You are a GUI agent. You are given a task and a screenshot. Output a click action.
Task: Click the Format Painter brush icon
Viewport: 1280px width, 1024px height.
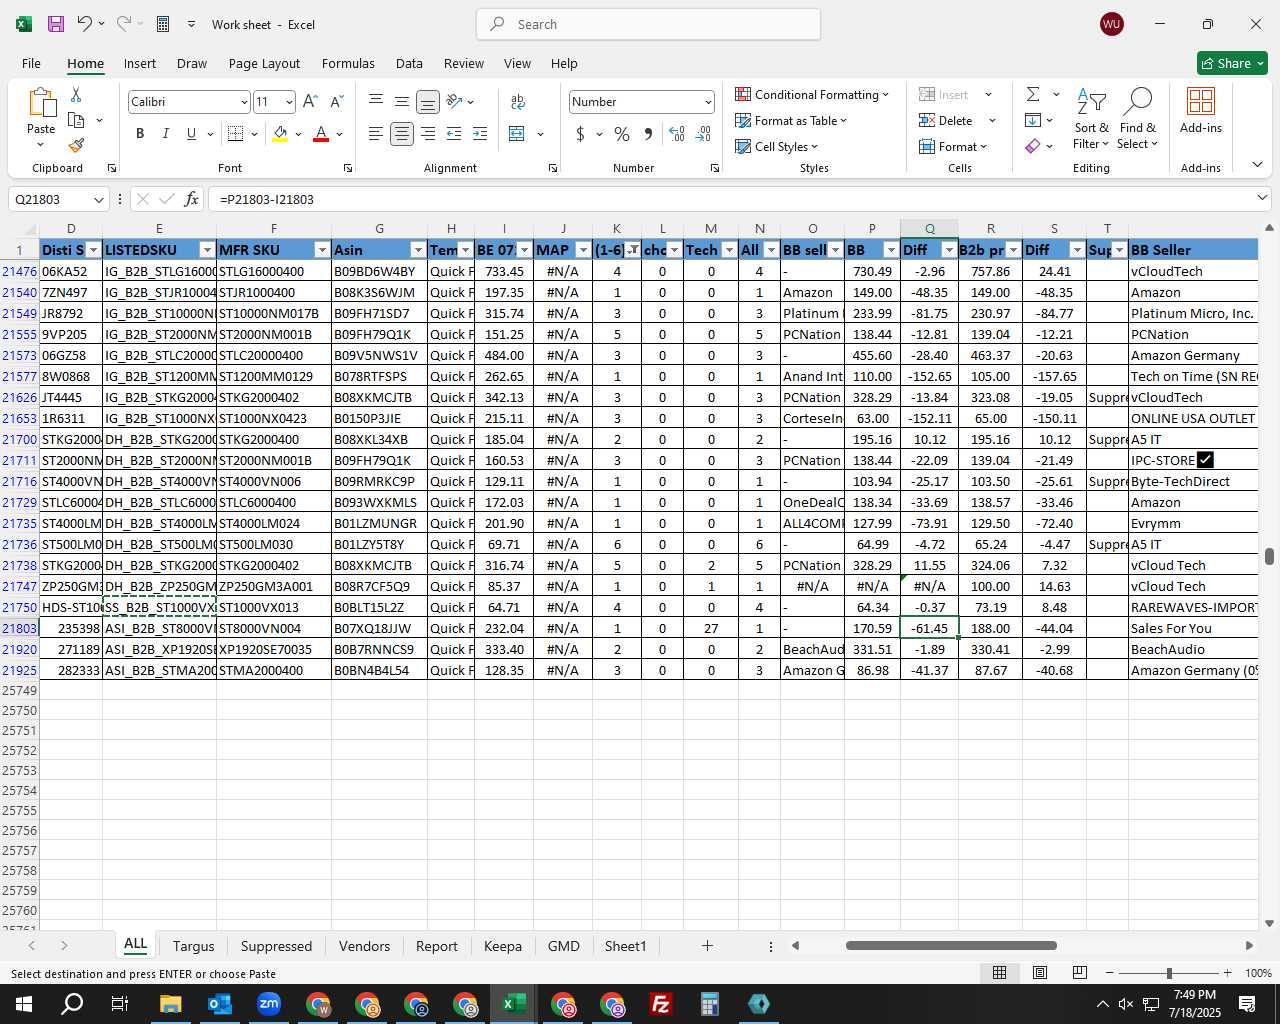pyautogui.click(x=76, y=145)
